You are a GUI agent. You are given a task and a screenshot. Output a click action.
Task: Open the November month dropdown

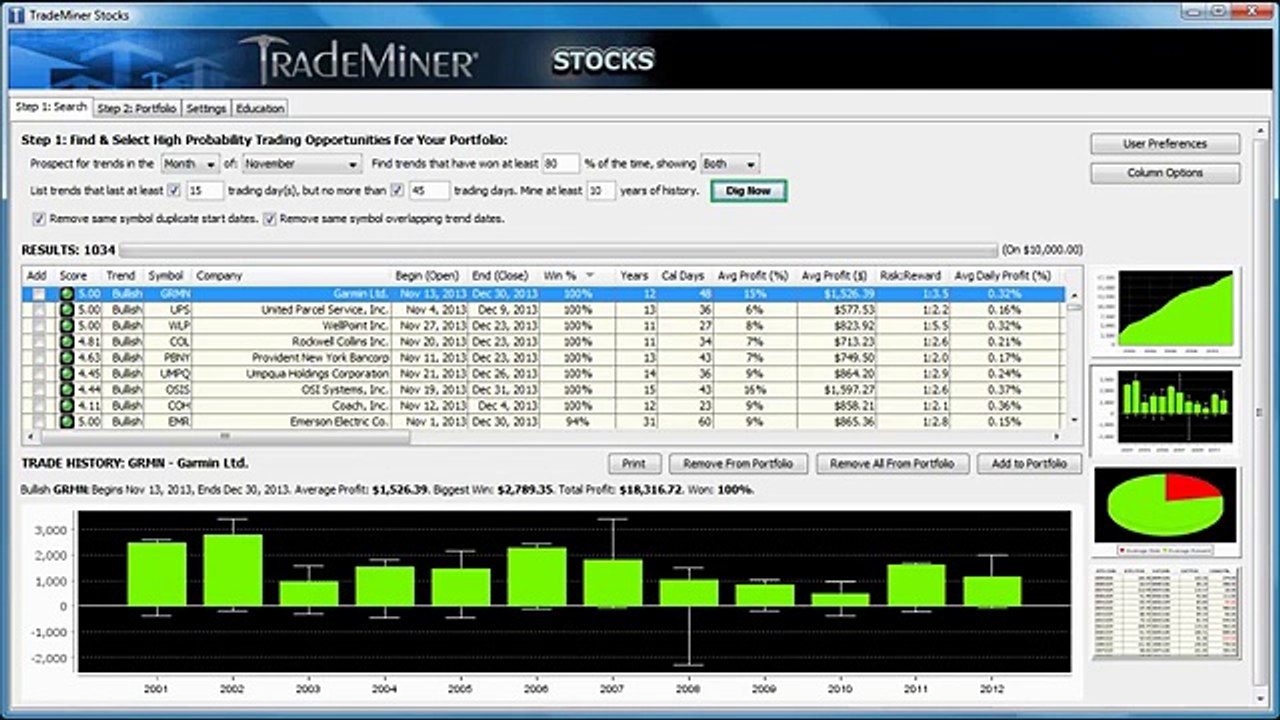301,163
